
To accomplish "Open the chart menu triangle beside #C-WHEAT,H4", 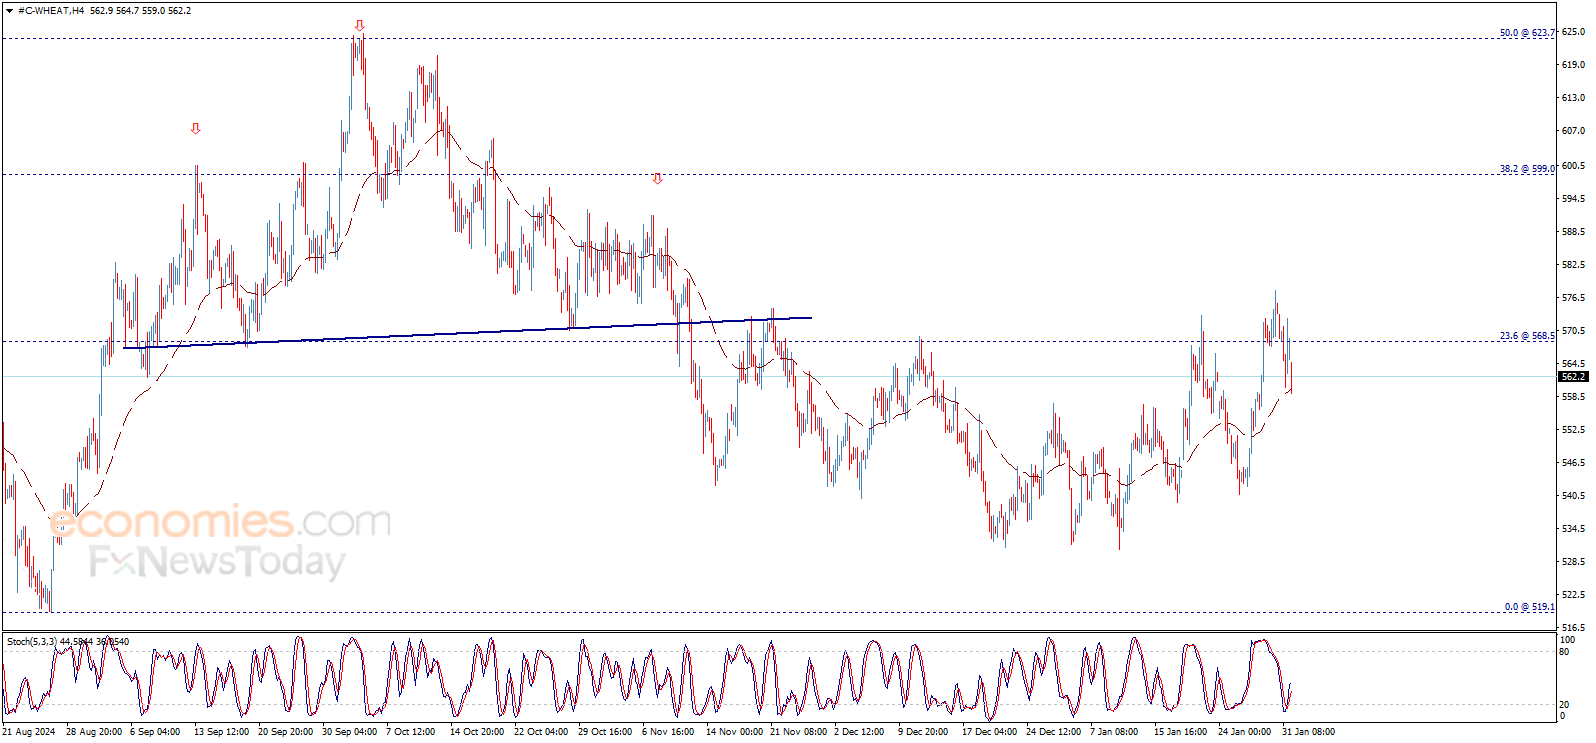I will pyautogui.click(x=9, y=11).
